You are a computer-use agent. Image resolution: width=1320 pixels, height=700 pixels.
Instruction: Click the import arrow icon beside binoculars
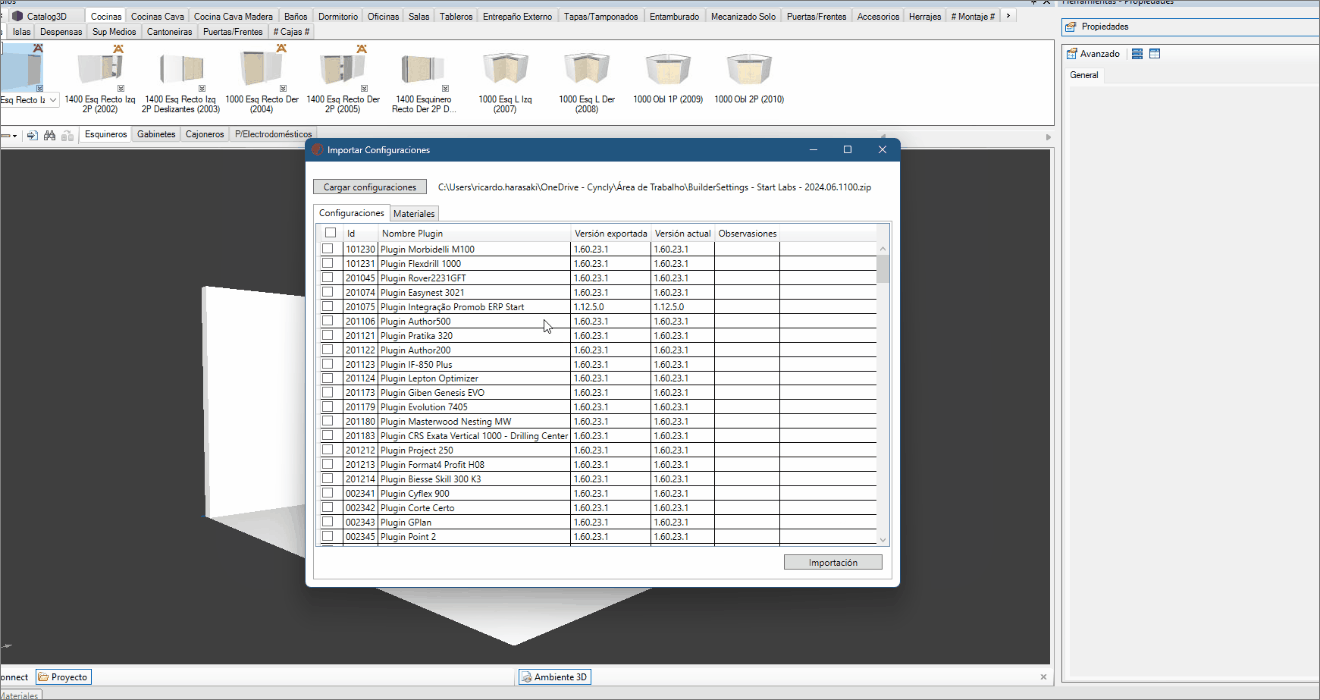click(x=32, y=135)
